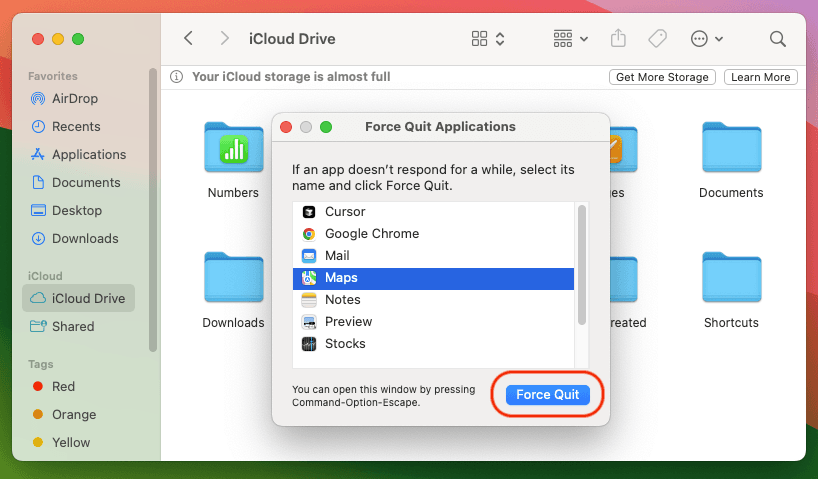Minimize the Finder window
The height and width of the screenshot is (479, 818).
click(x=58, y=39)
